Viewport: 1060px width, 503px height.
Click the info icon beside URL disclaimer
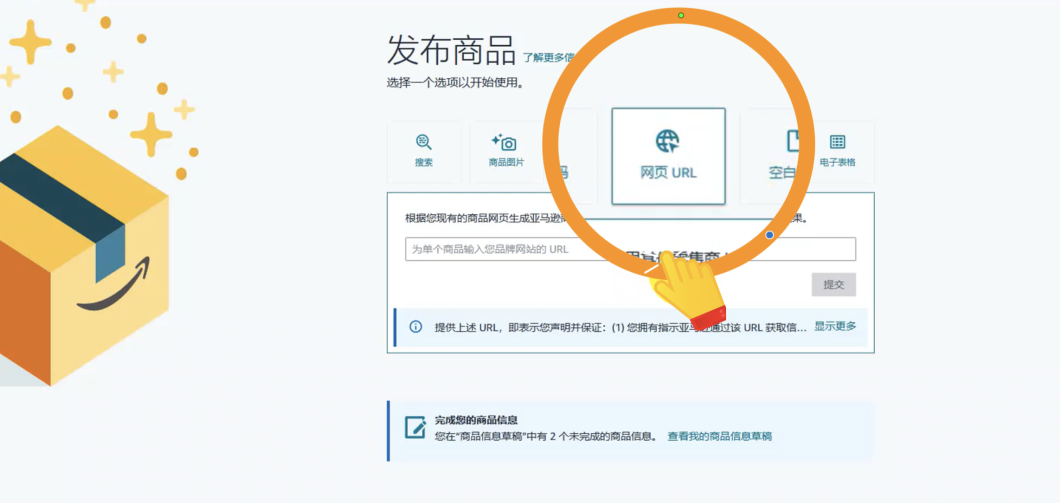tap(416, 327)
